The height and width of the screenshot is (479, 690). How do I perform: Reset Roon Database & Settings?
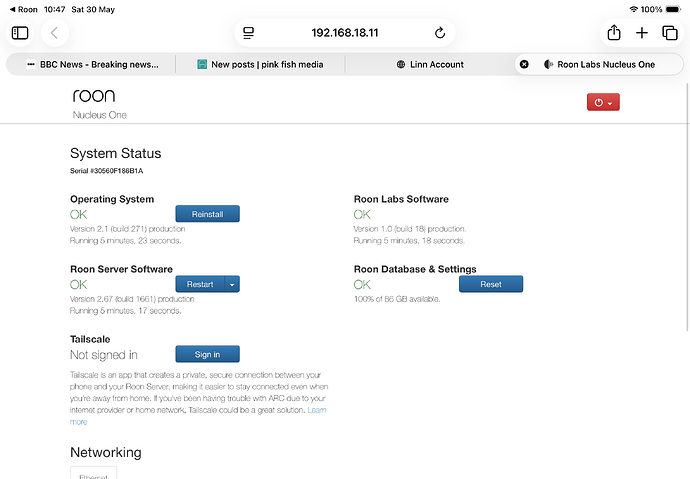point(491,284)
